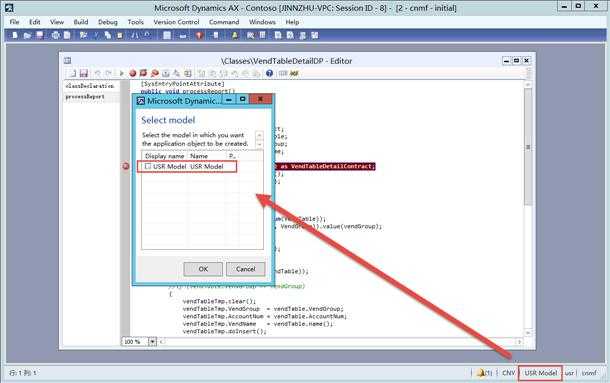Click the CNY currency in status bar

(x=508, y=373)
